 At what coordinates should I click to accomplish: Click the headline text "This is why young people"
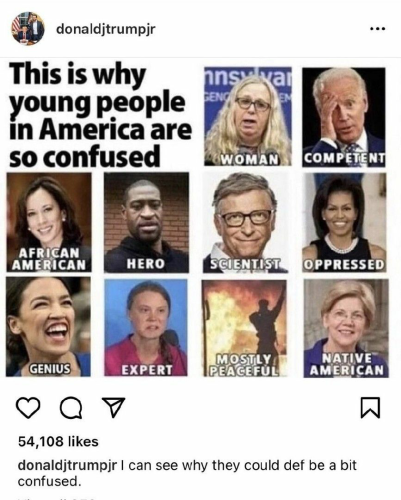point(97,88)
